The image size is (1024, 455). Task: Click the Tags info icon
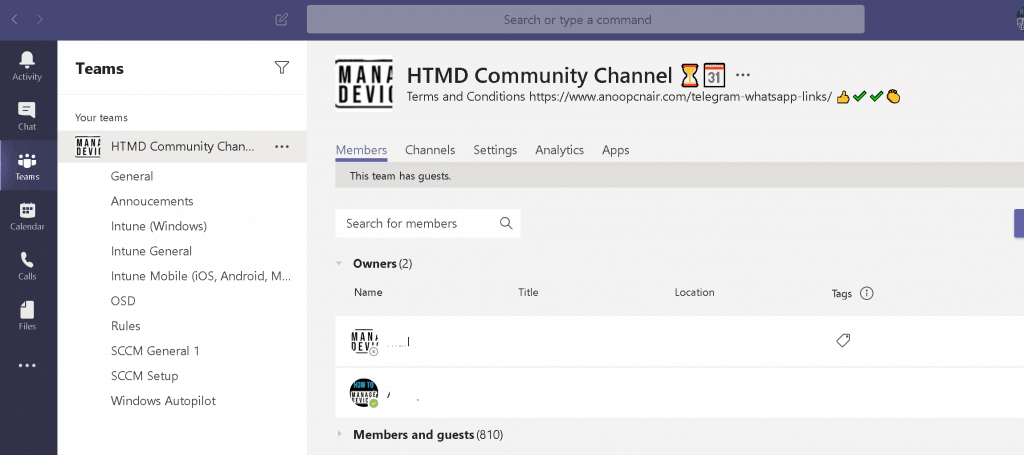coord(867,293)
